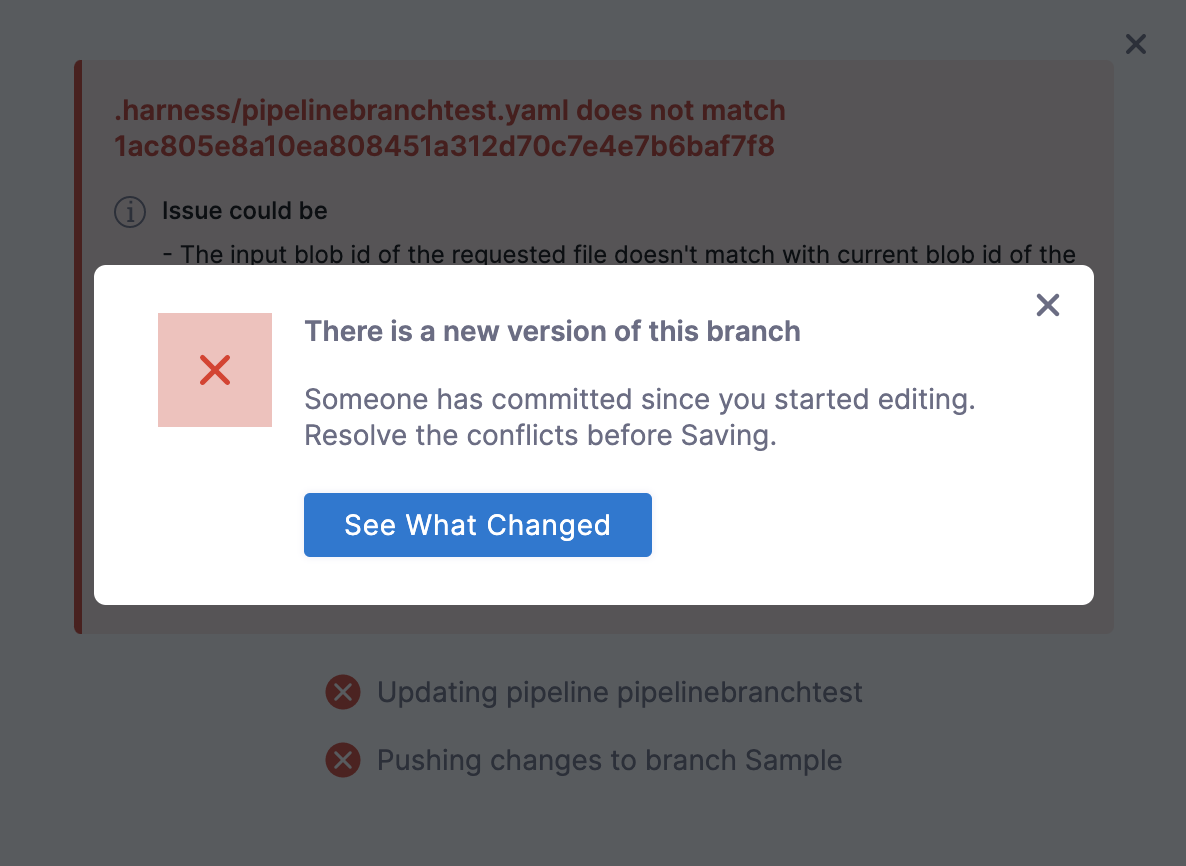Click the dialog title about new branch version
The width and height of the screenshot is (1186, 866).
click(x=552, y=332)
